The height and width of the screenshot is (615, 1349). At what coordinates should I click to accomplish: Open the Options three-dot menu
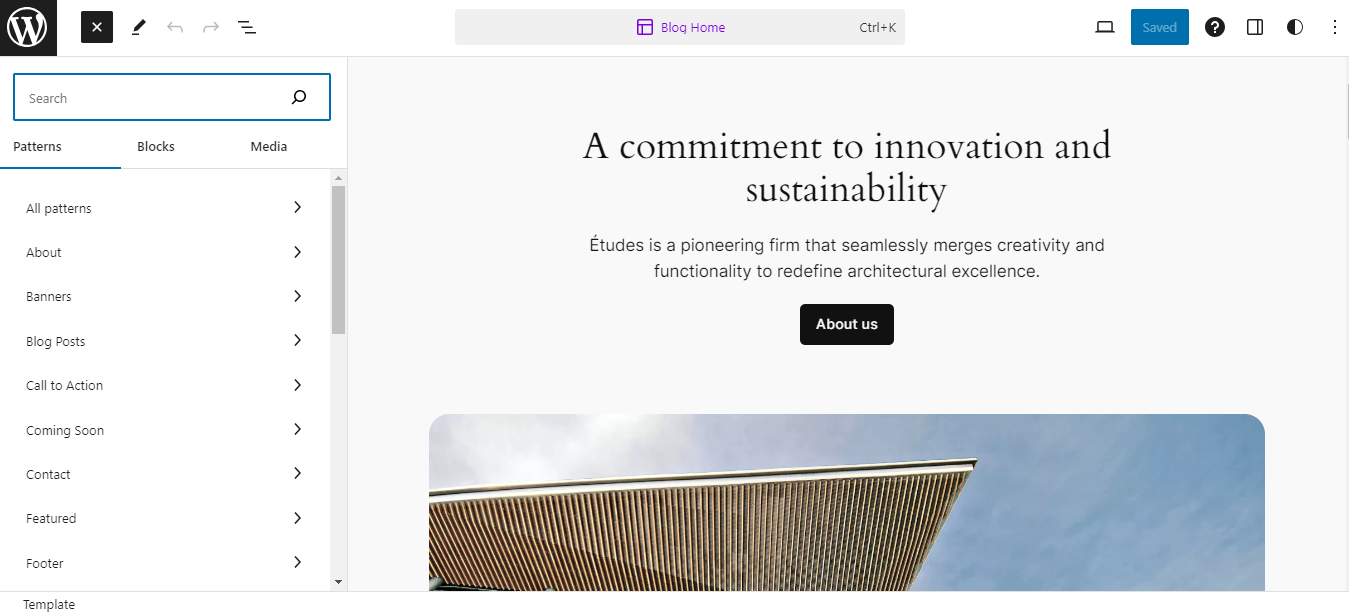(1334, 28)
